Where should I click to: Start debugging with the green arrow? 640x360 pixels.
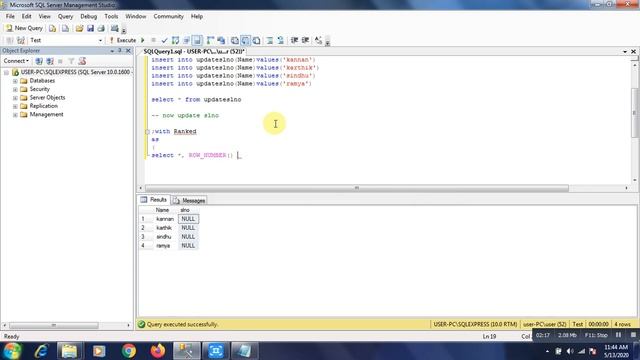[143, 40]
